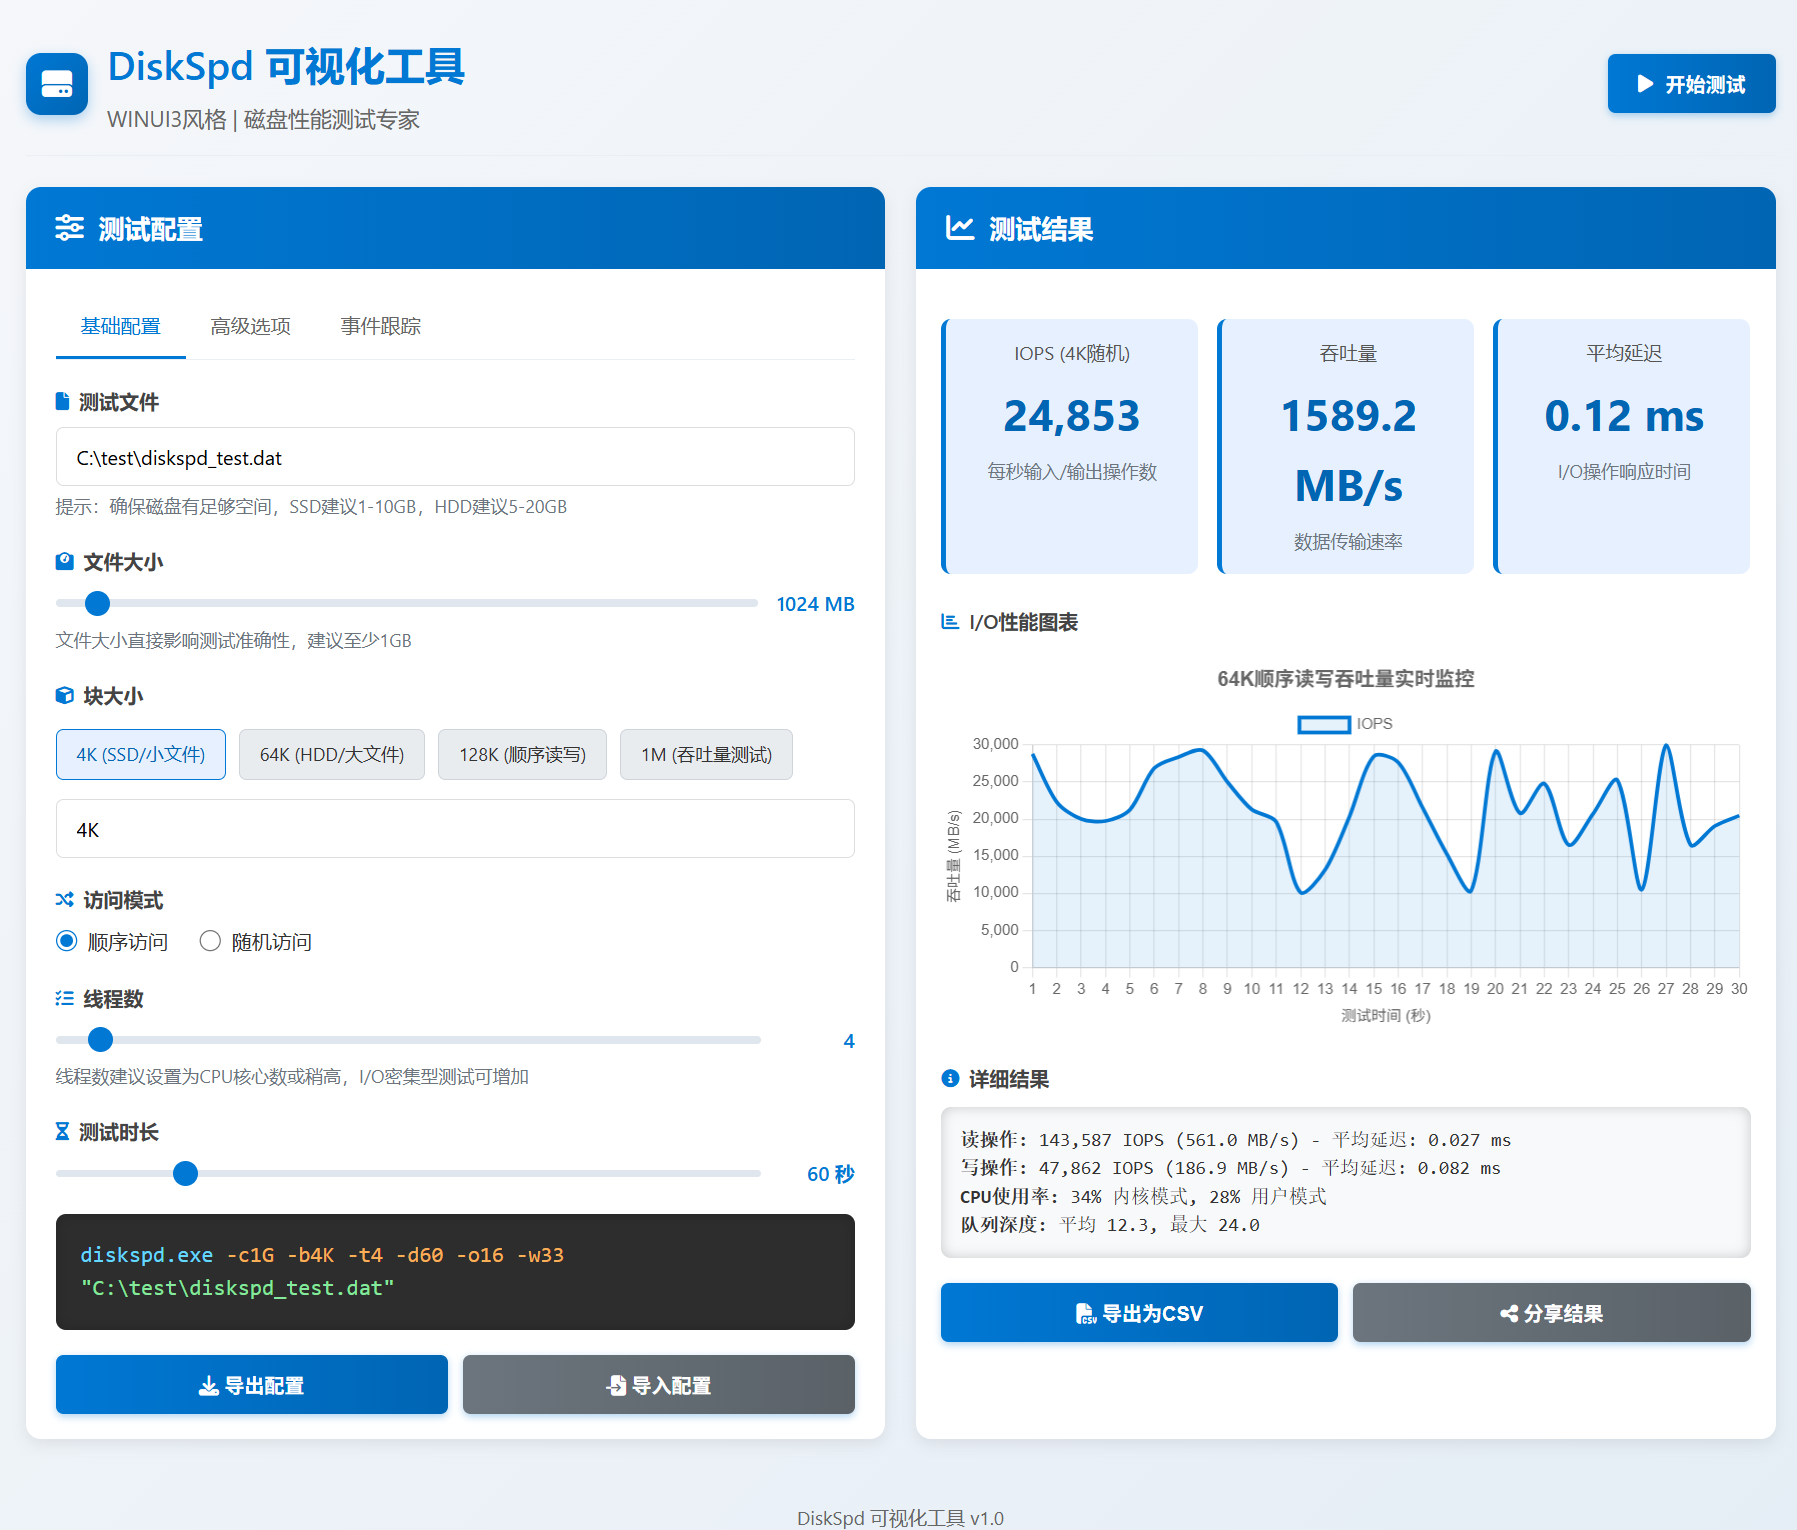Image resolution: width=1797 pixels, height=1530 pixels.
Task: Click the IOPS (4K随机) result card
Action: 1070,446
